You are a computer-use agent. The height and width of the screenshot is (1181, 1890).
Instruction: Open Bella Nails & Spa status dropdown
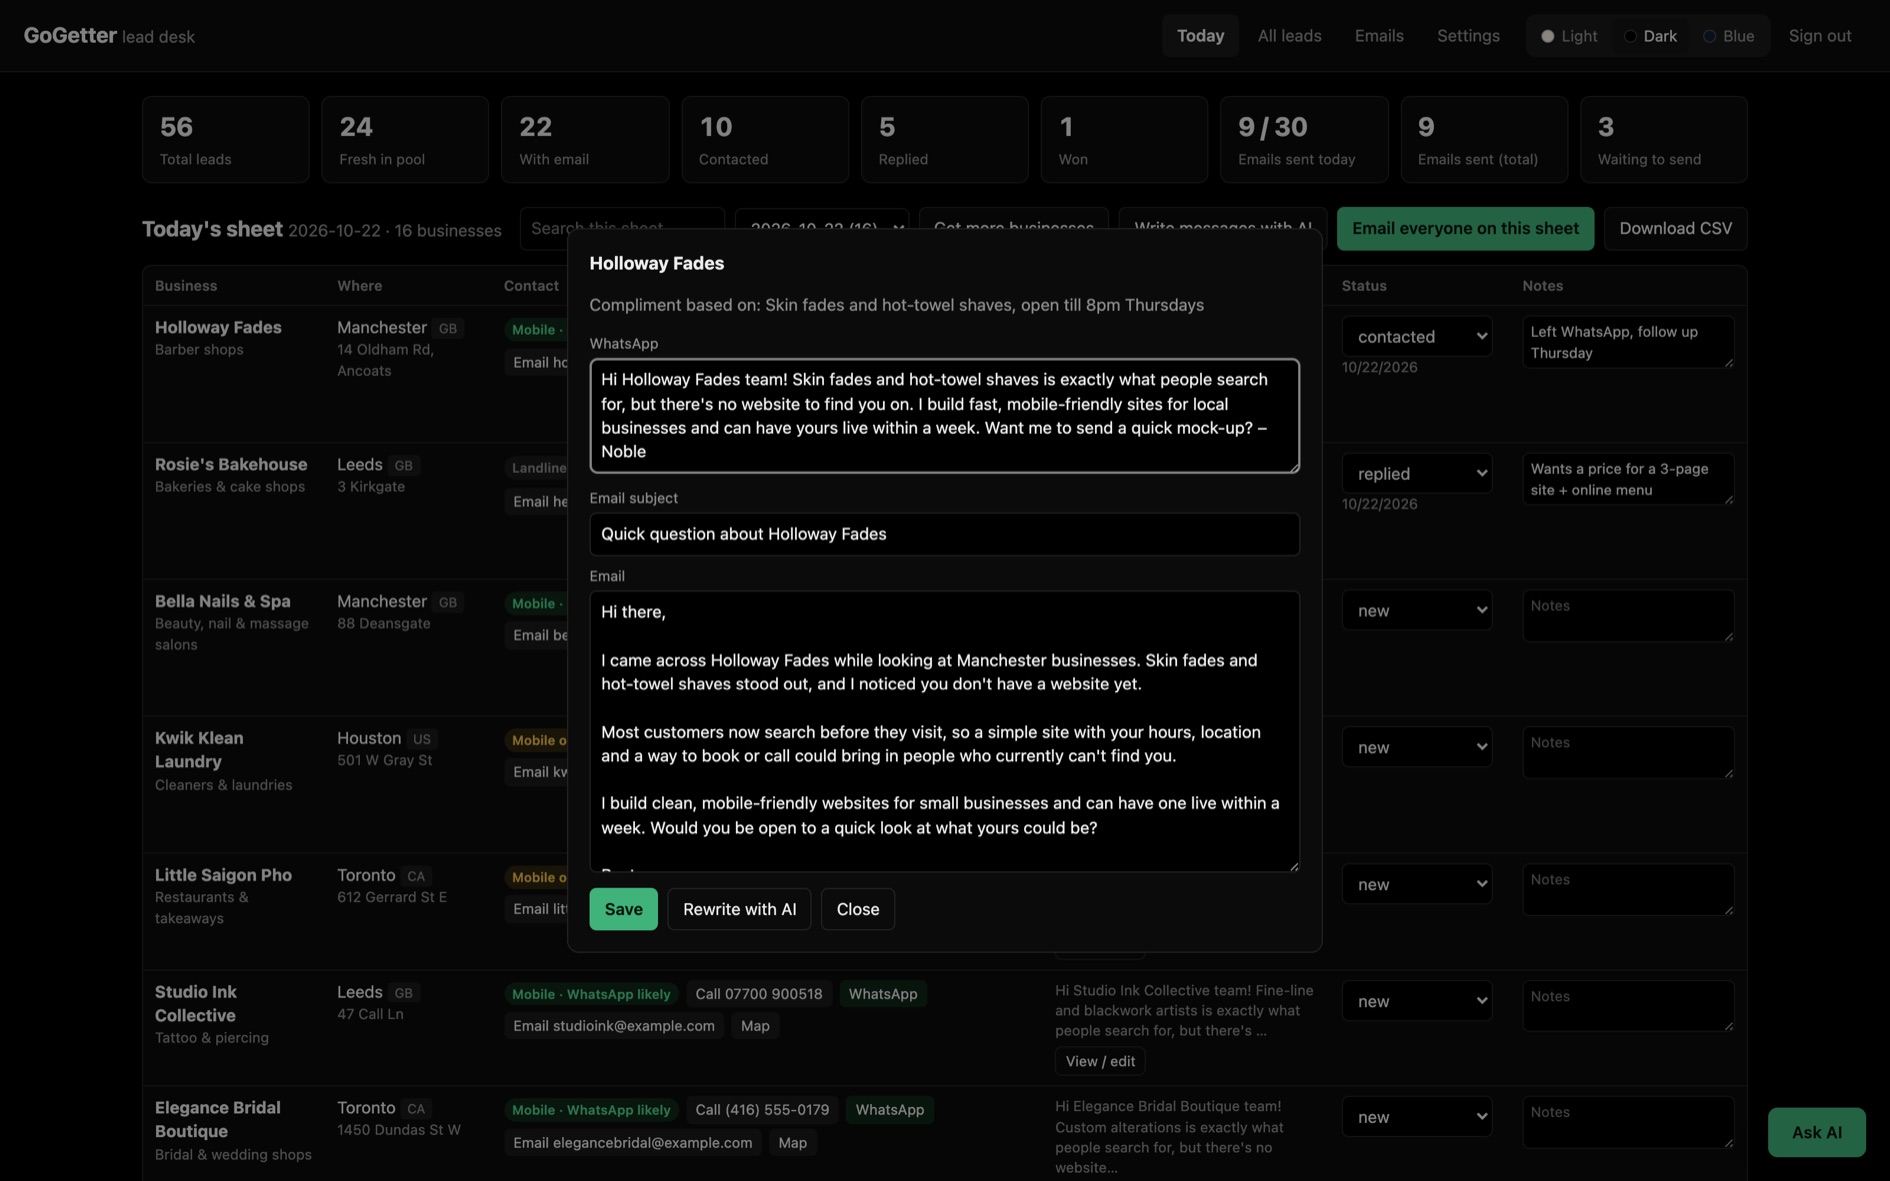tap(1417, 611)
